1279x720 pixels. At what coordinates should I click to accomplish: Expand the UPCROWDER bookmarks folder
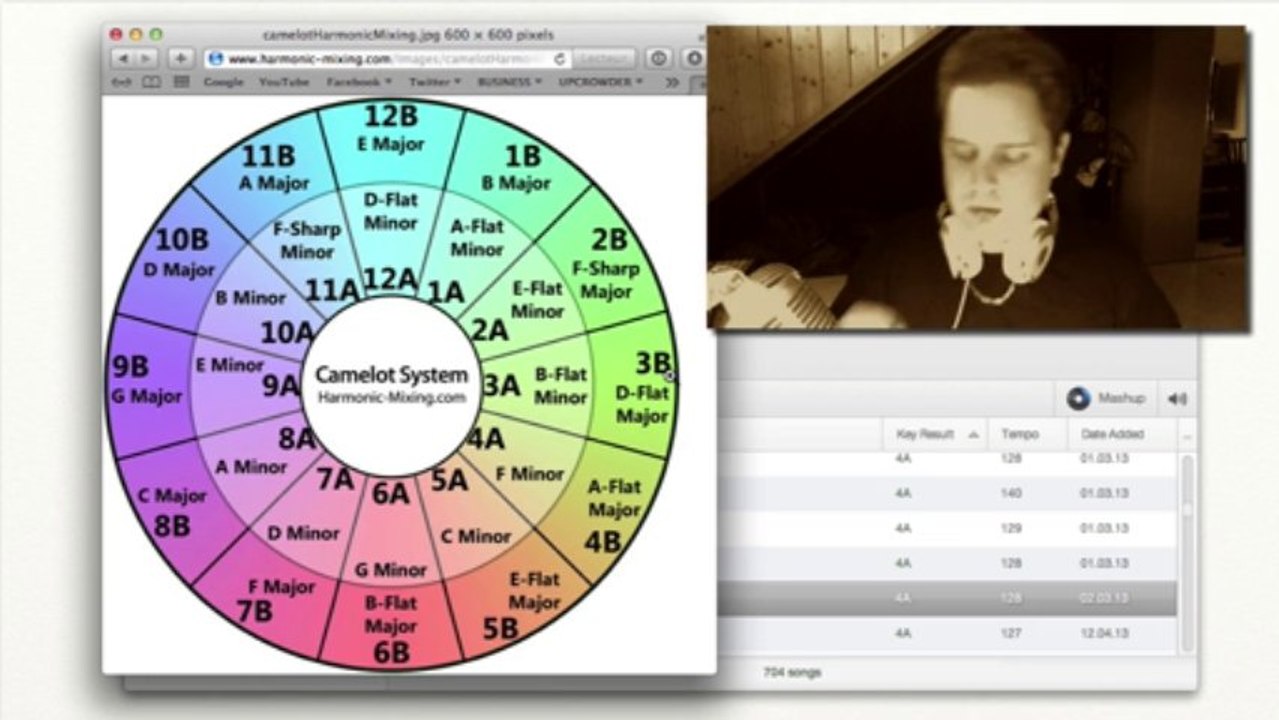point(600,82)
